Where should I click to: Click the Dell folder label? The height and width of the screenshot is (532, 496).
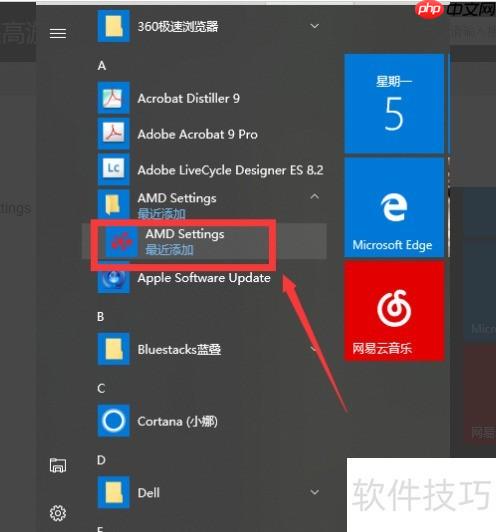(149, 493)
